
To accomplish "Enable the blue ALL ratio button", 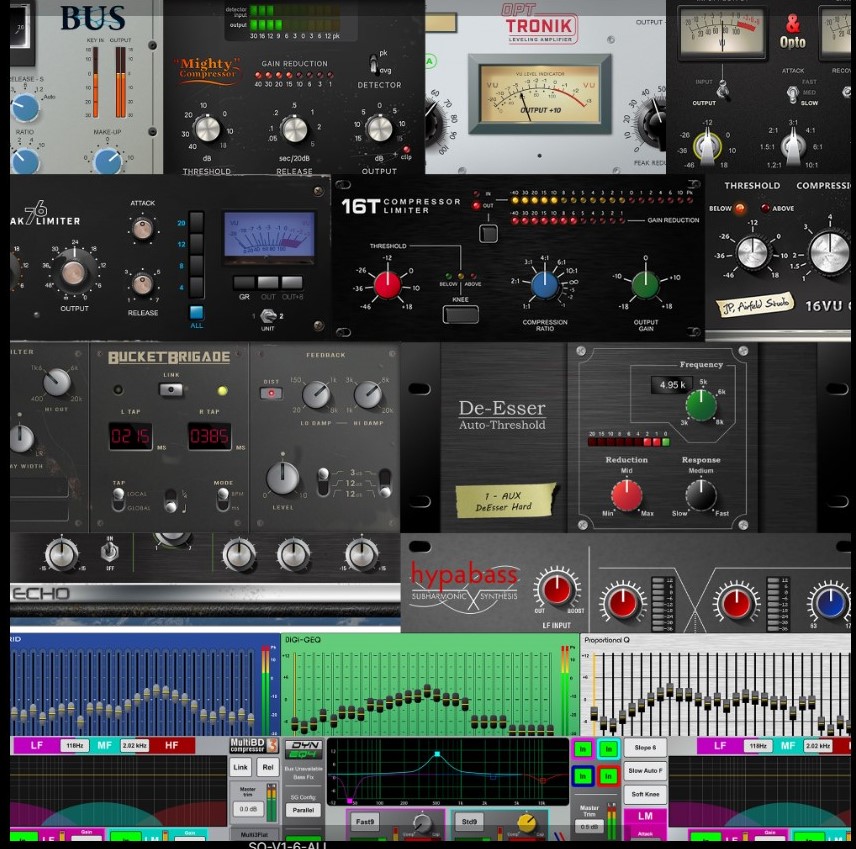I will (x=196, y=312).
